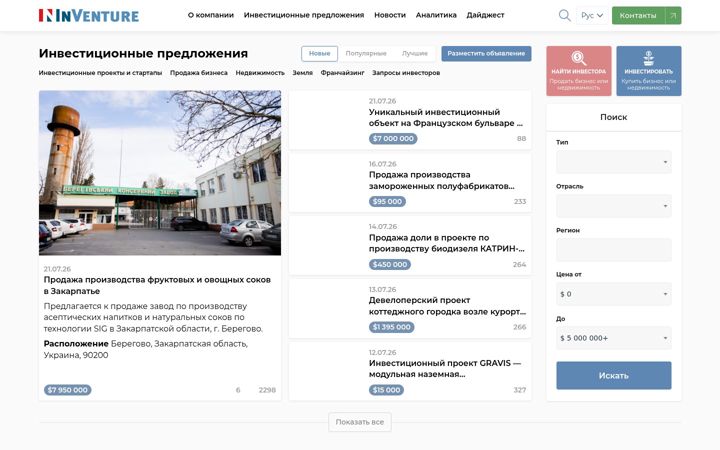This screenshot has width=720, height=450.
Task: Click the arrow icon on Контакты button
Action: (x=673, y=16)
